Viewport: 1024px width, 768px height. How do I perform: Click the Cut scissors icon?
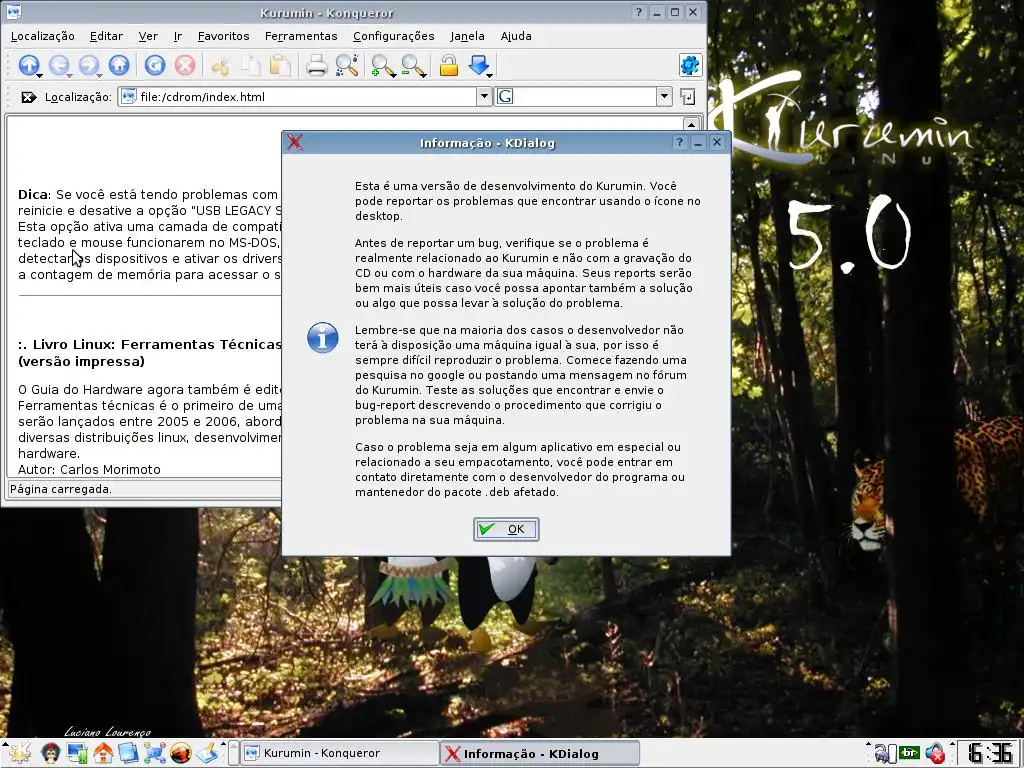pyautogui.click(x=221, y=65)
